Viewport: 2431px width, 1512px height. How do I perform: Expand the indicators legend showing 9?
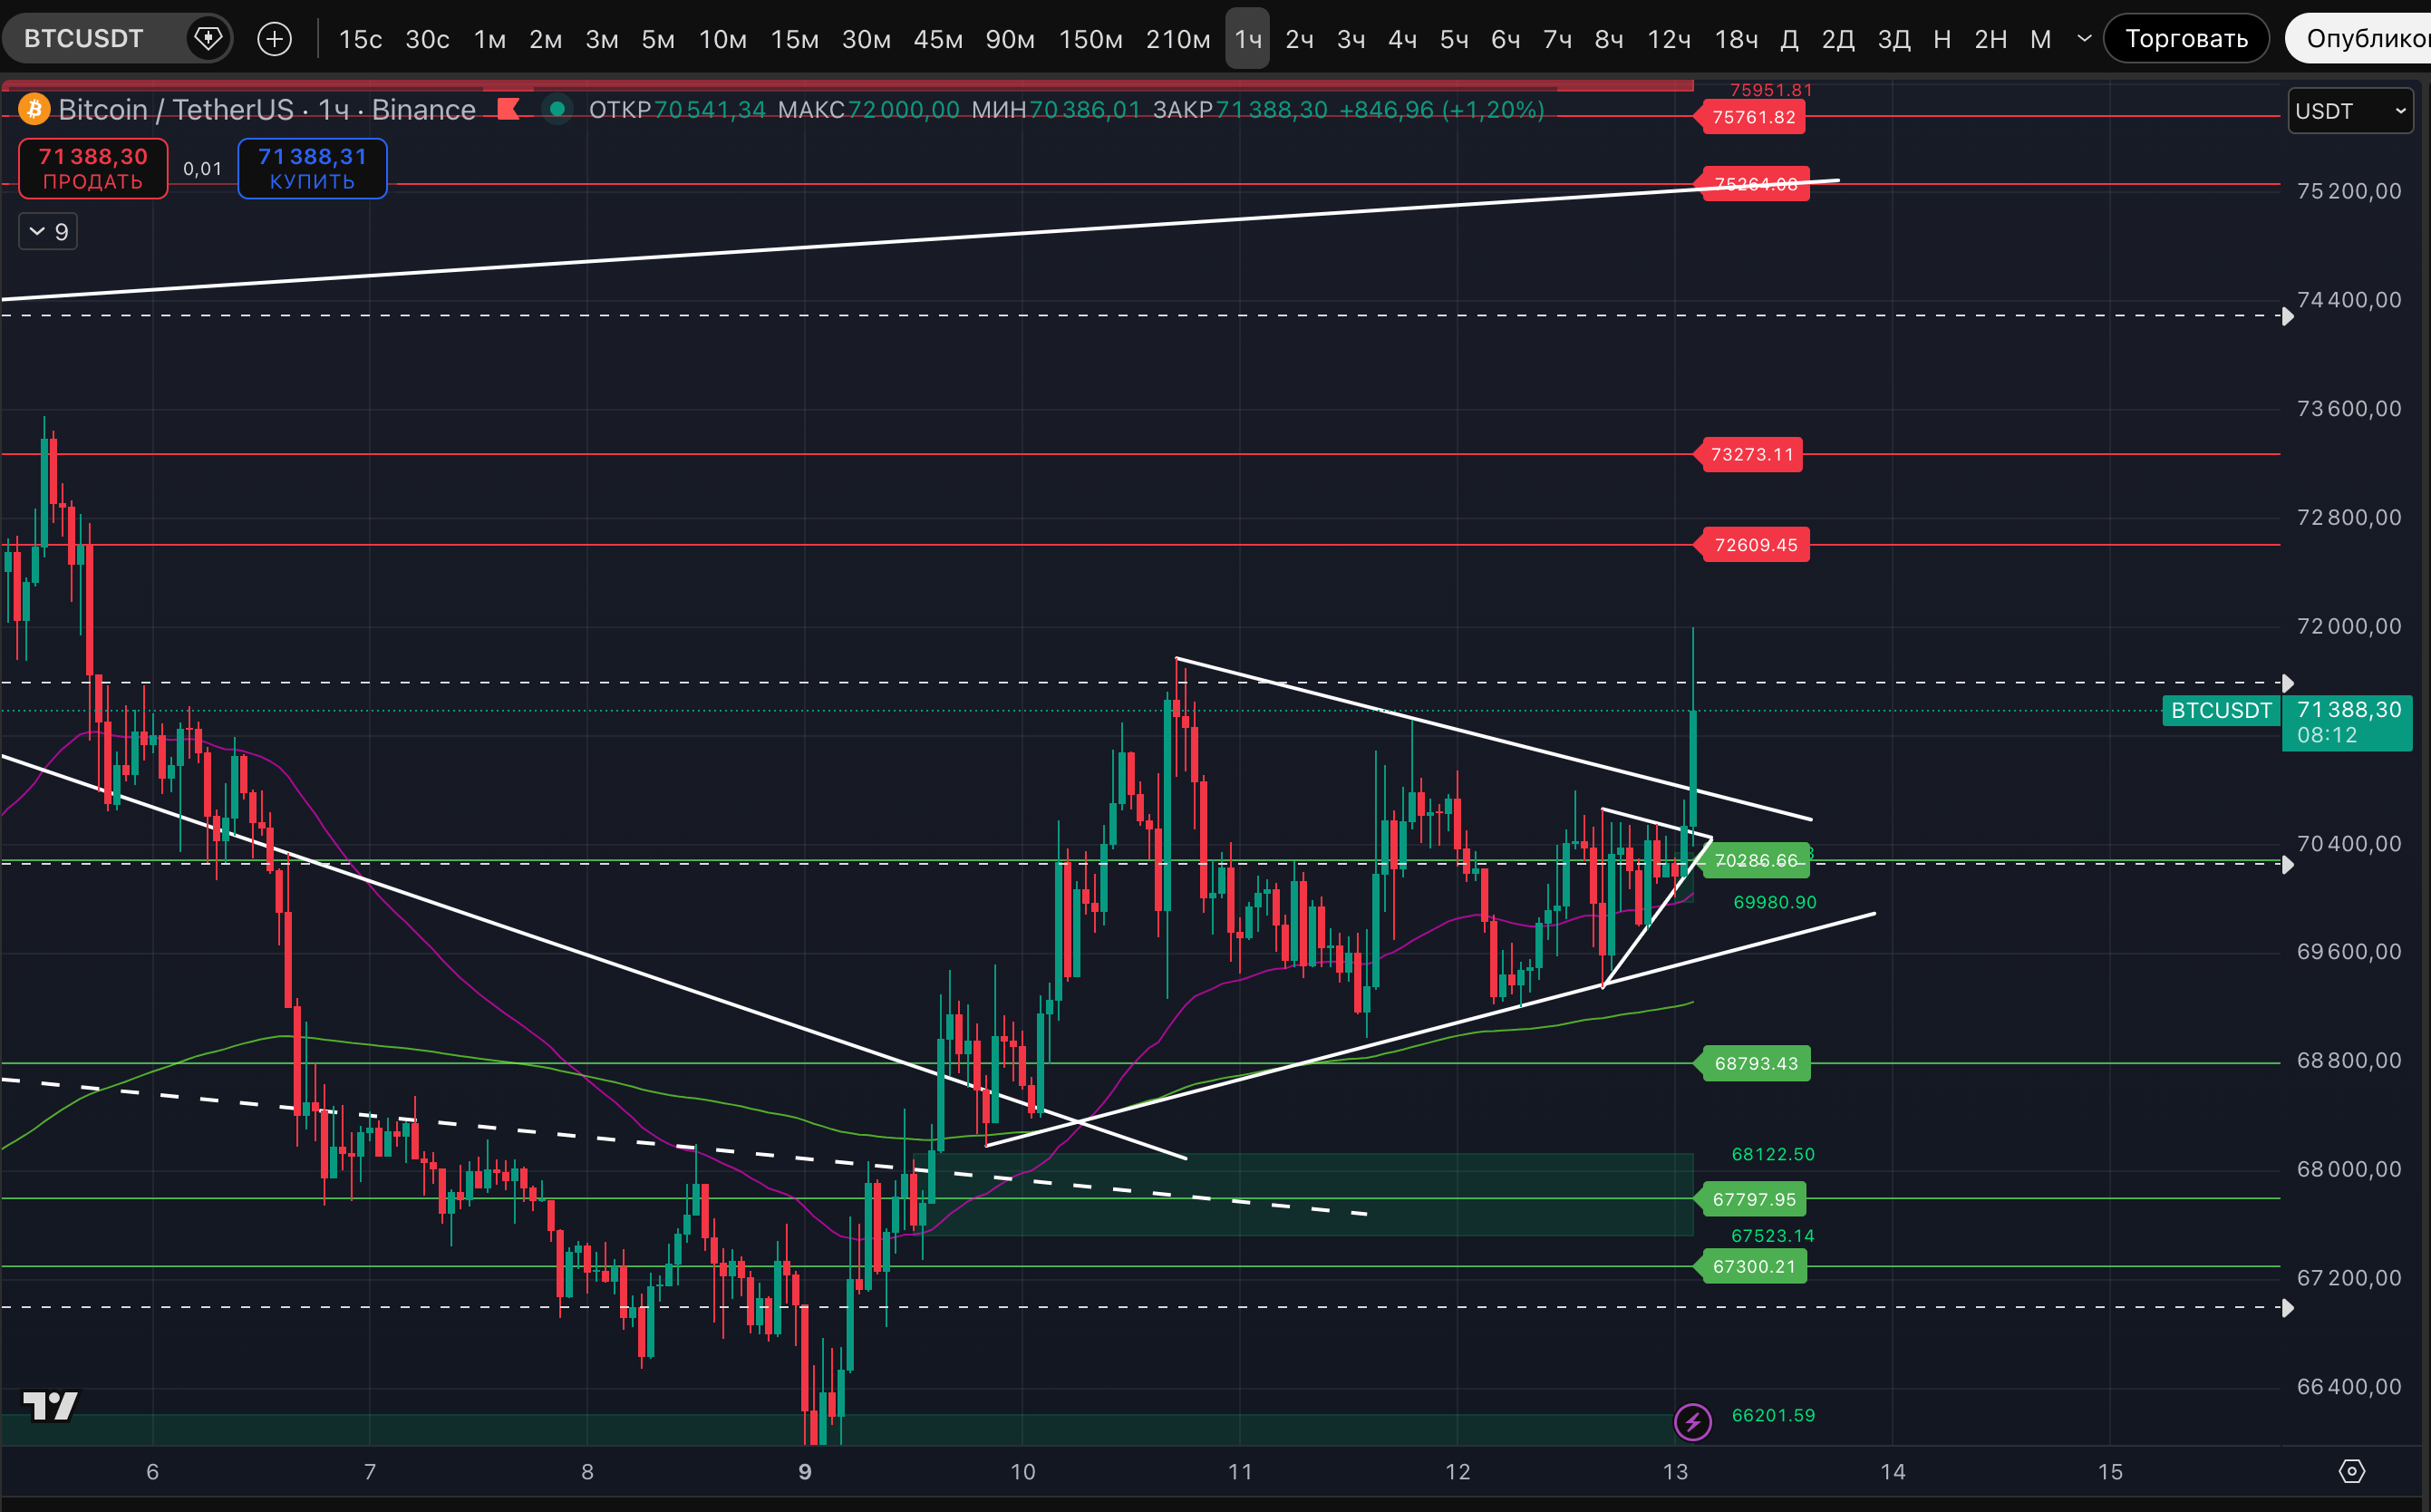coord(48,232)
